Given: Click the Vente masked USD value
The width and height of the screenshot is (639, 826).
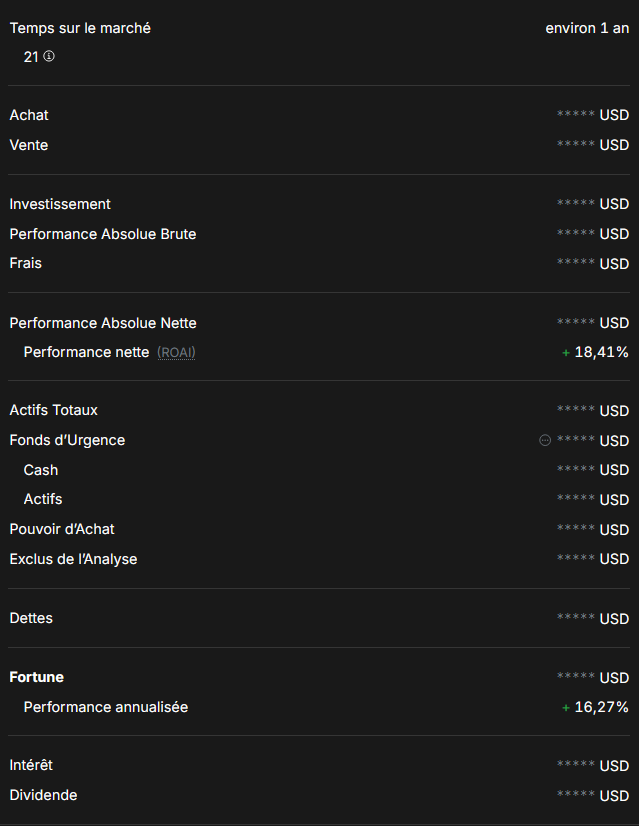Looking at the screenshot, I should 592,145.
